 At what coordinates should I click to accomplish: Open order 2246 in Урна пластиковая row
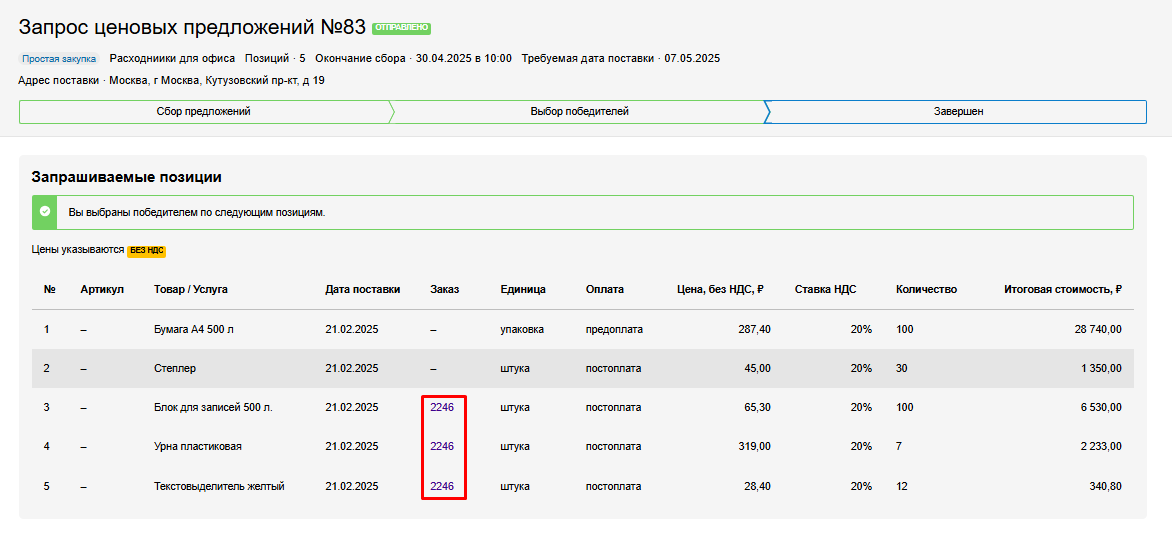point(442,447)
